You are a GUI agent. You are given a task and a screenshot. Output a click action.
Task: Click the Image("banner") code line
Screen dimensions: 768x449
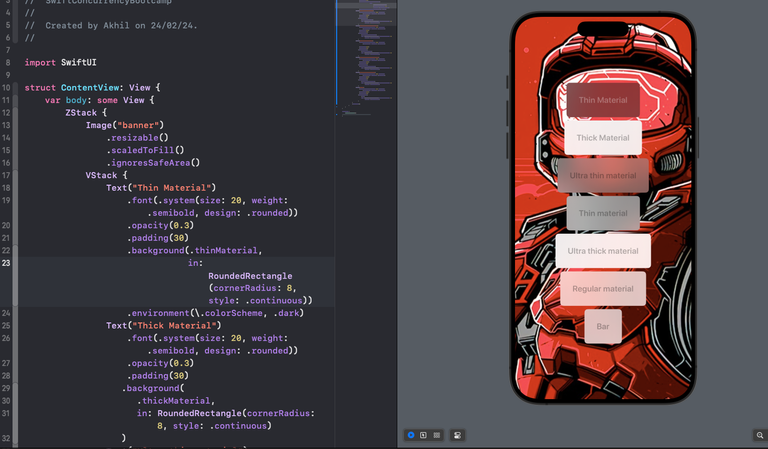(125, 125)
